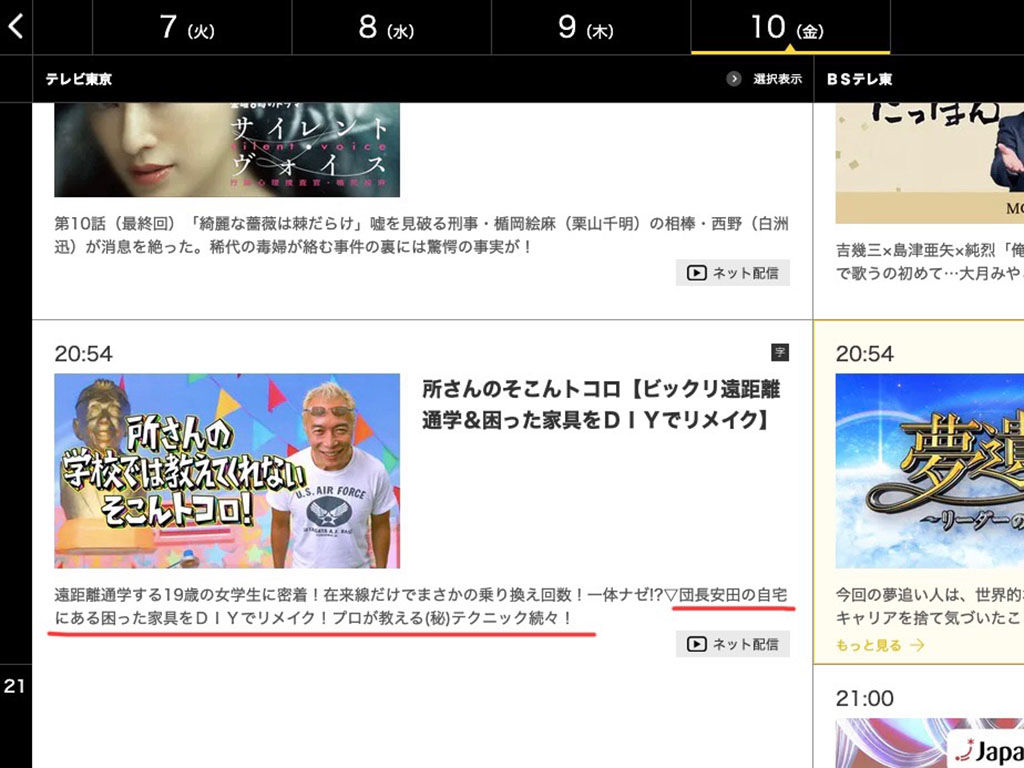Switch to the 8 (水) date tab
This screenshot has height=768, width=1024.
[390, 27]
